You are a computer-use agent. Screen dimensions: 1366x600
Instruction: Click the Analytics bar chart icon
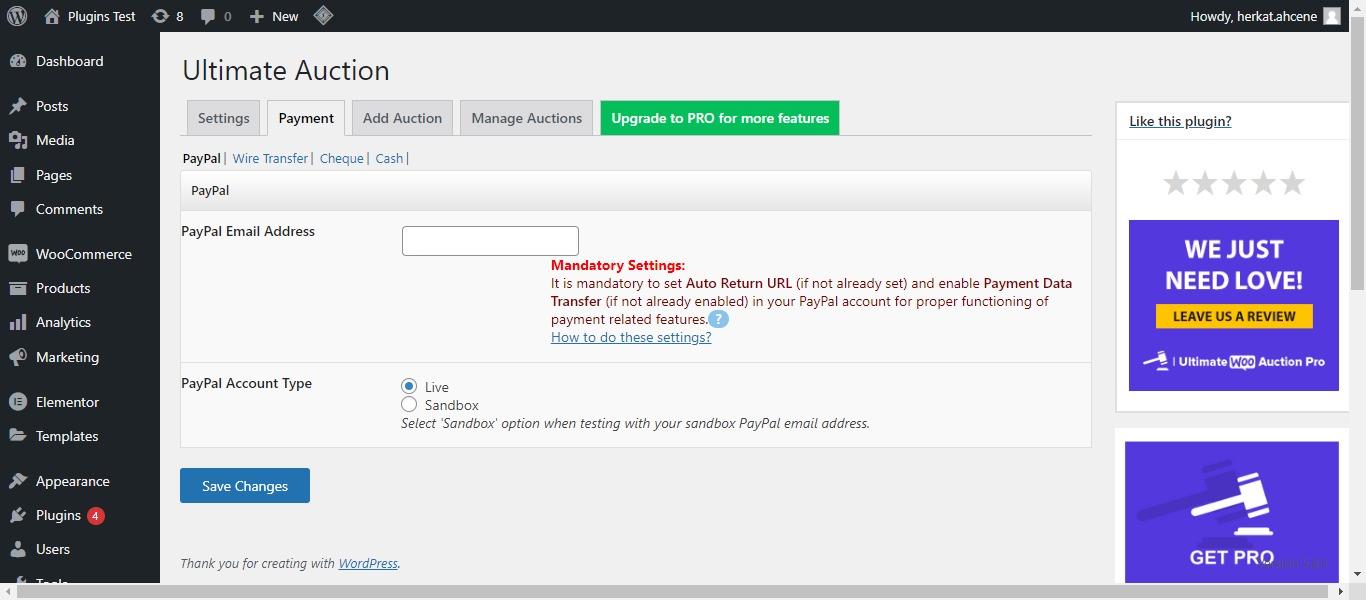coord(17,322)
